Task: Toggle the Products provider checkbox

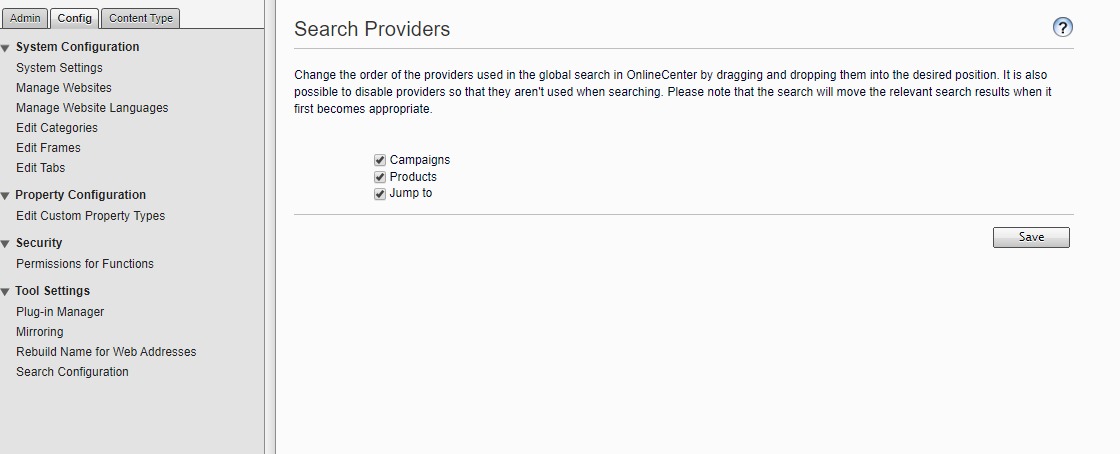Action: (380, 177)
